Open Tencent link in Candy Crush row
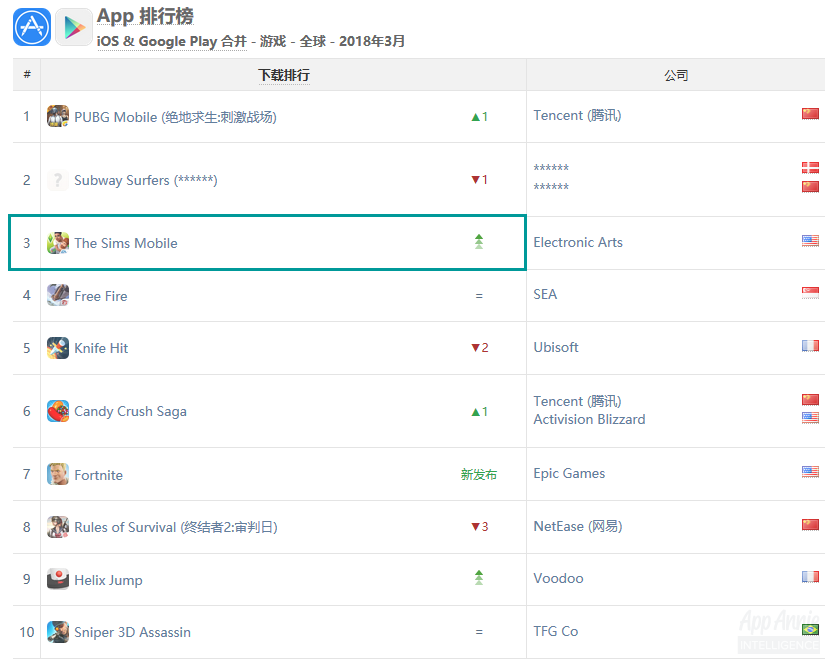Image resolution: width=835 pixels, height=662 pixels. coord(577,401)
